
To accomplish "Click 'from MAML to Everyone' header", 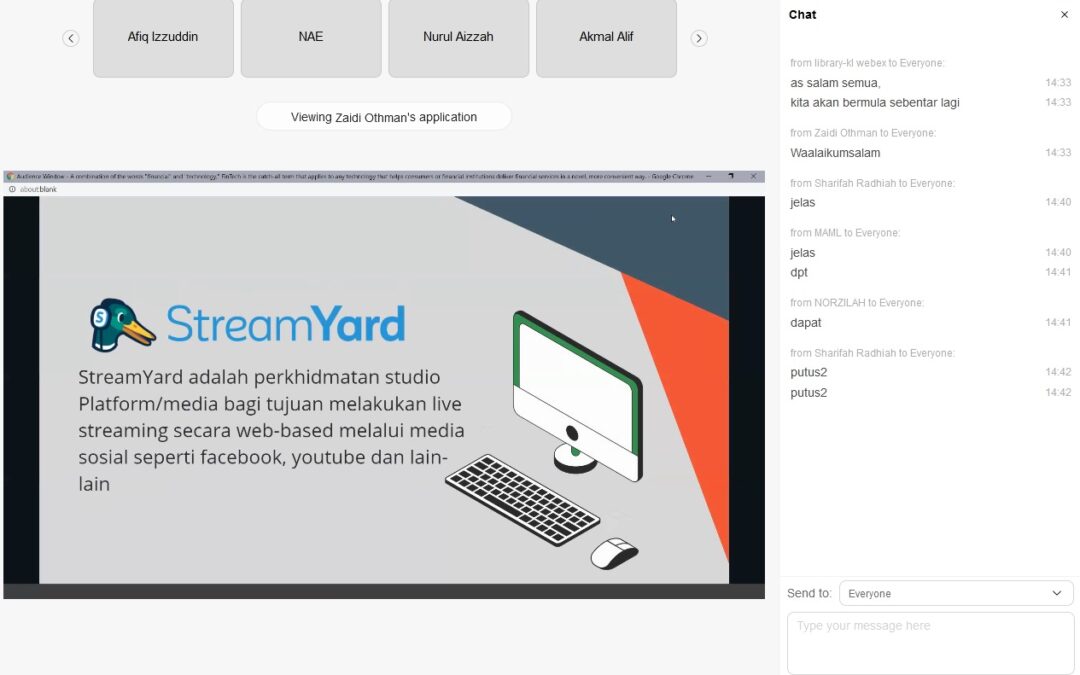I will (x=845, y=233).
